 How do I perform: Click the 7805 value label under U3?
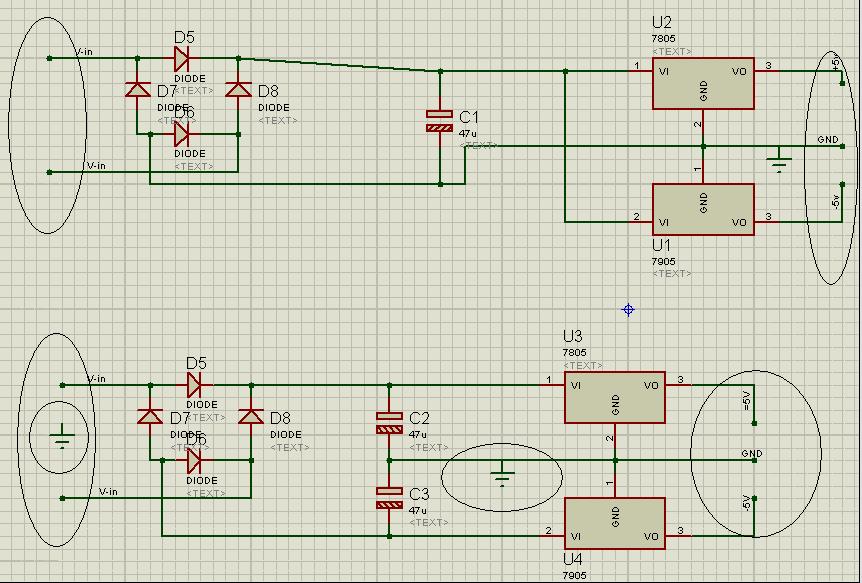click(x=574, y=353)
